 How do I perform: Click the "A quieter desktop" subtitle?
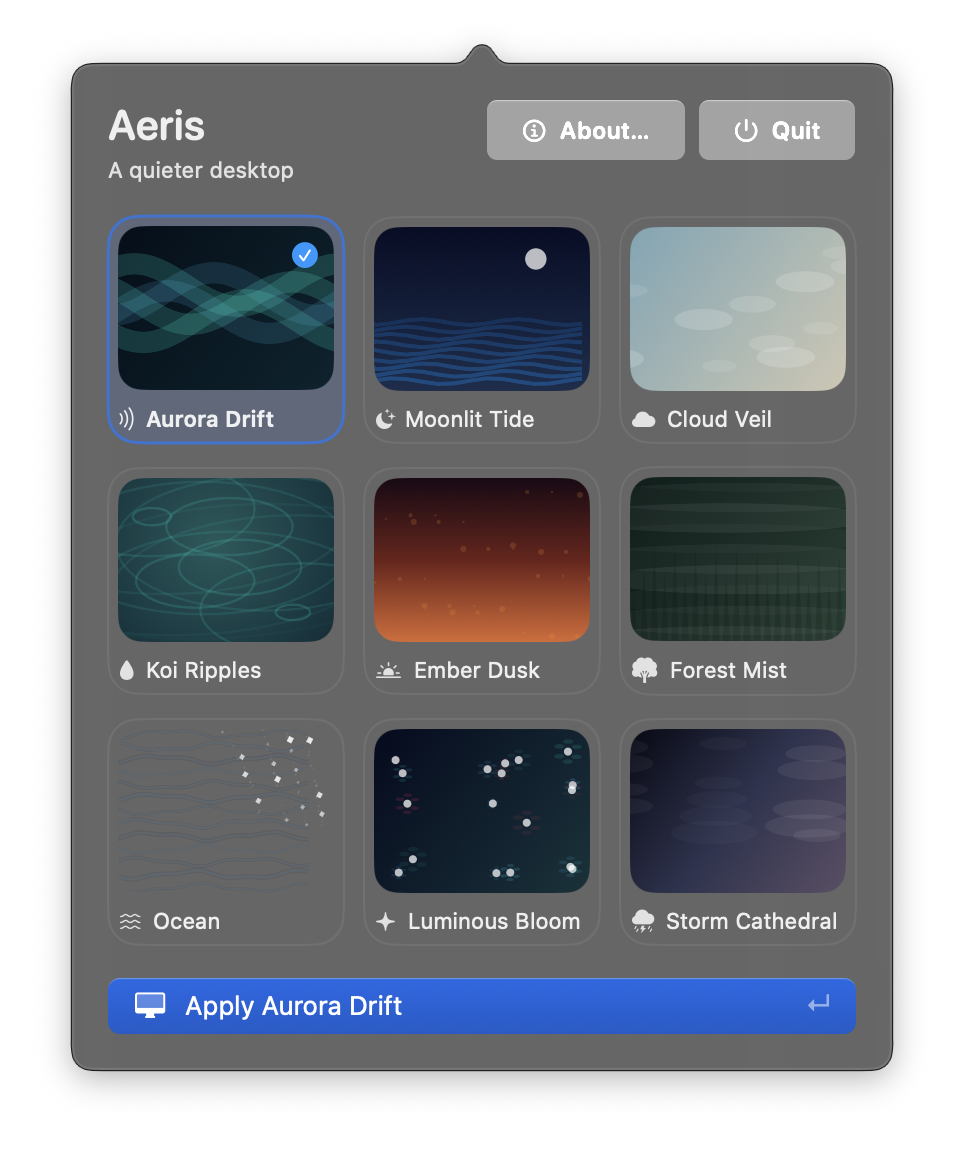[x=201, y=170]
